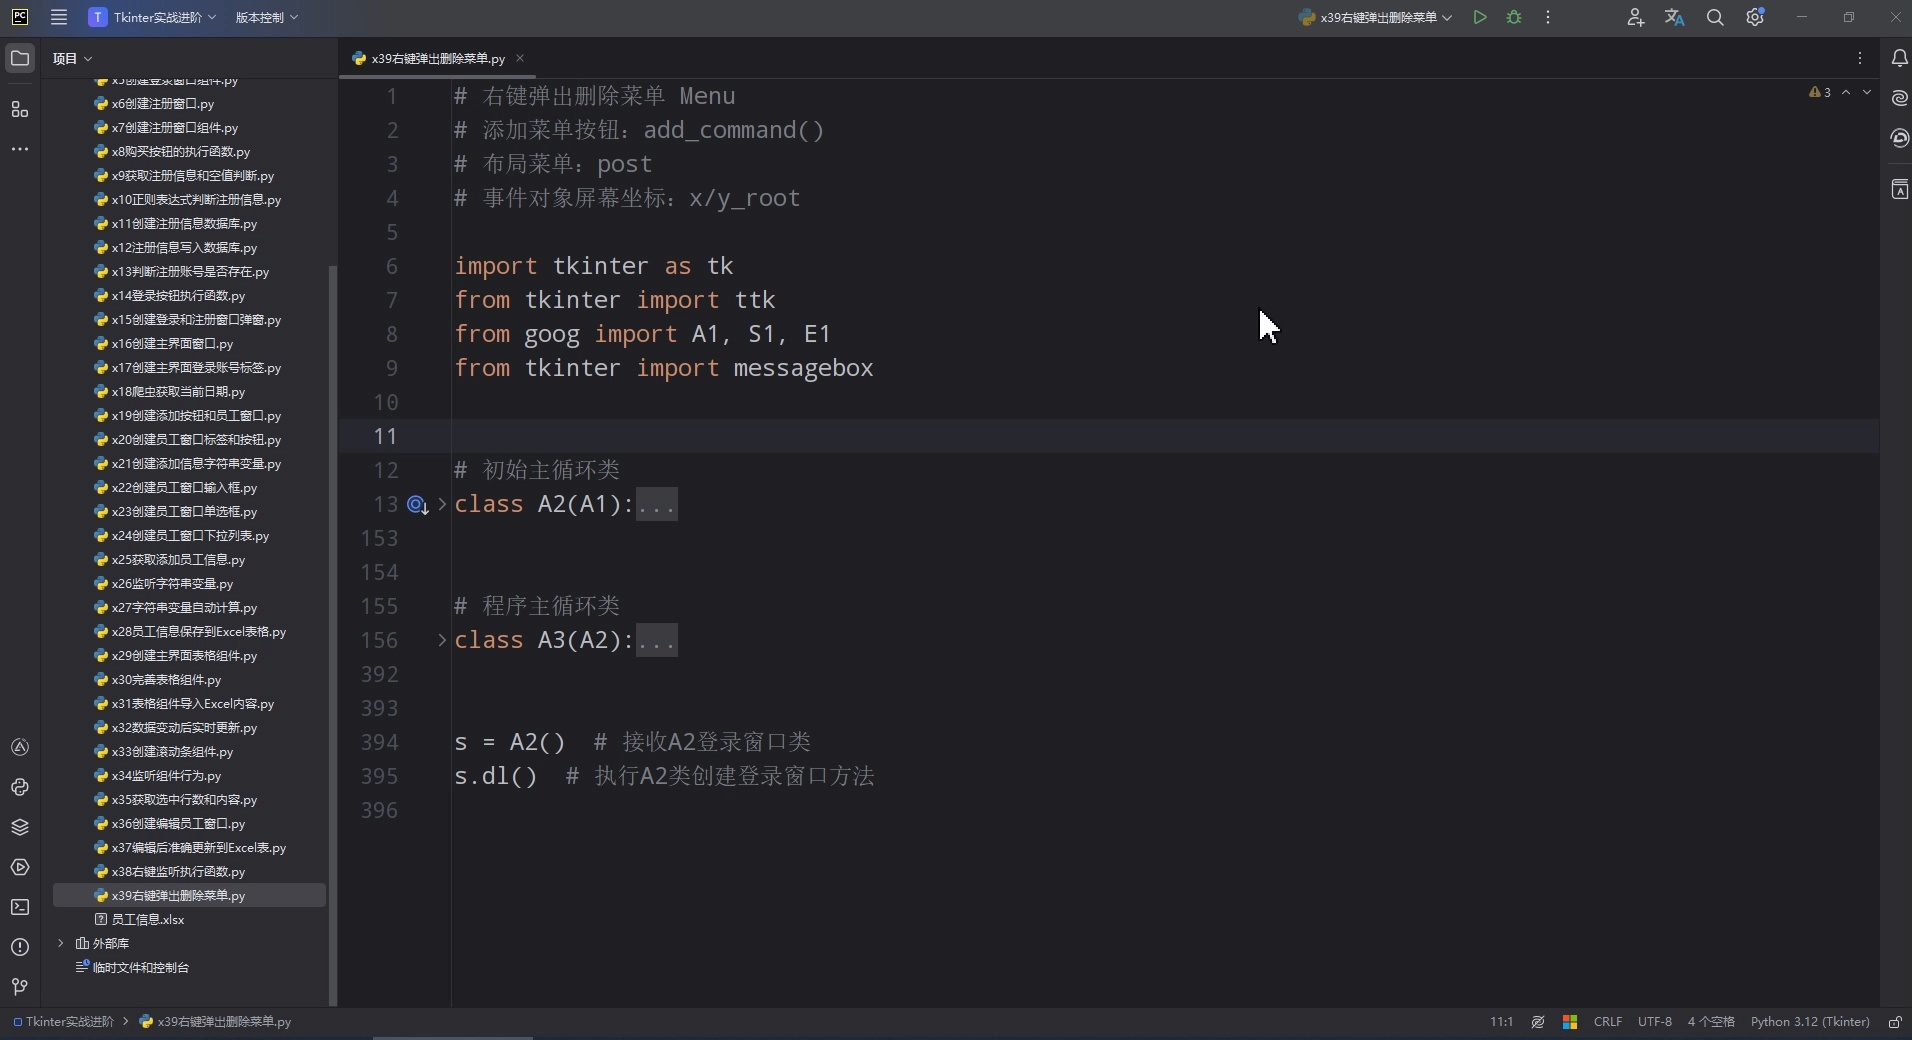The height and width of the screenshot is (1040, 1912).
Task: Click the UTF-8 encoding indicator
Action: (x=1655, y=1022)
